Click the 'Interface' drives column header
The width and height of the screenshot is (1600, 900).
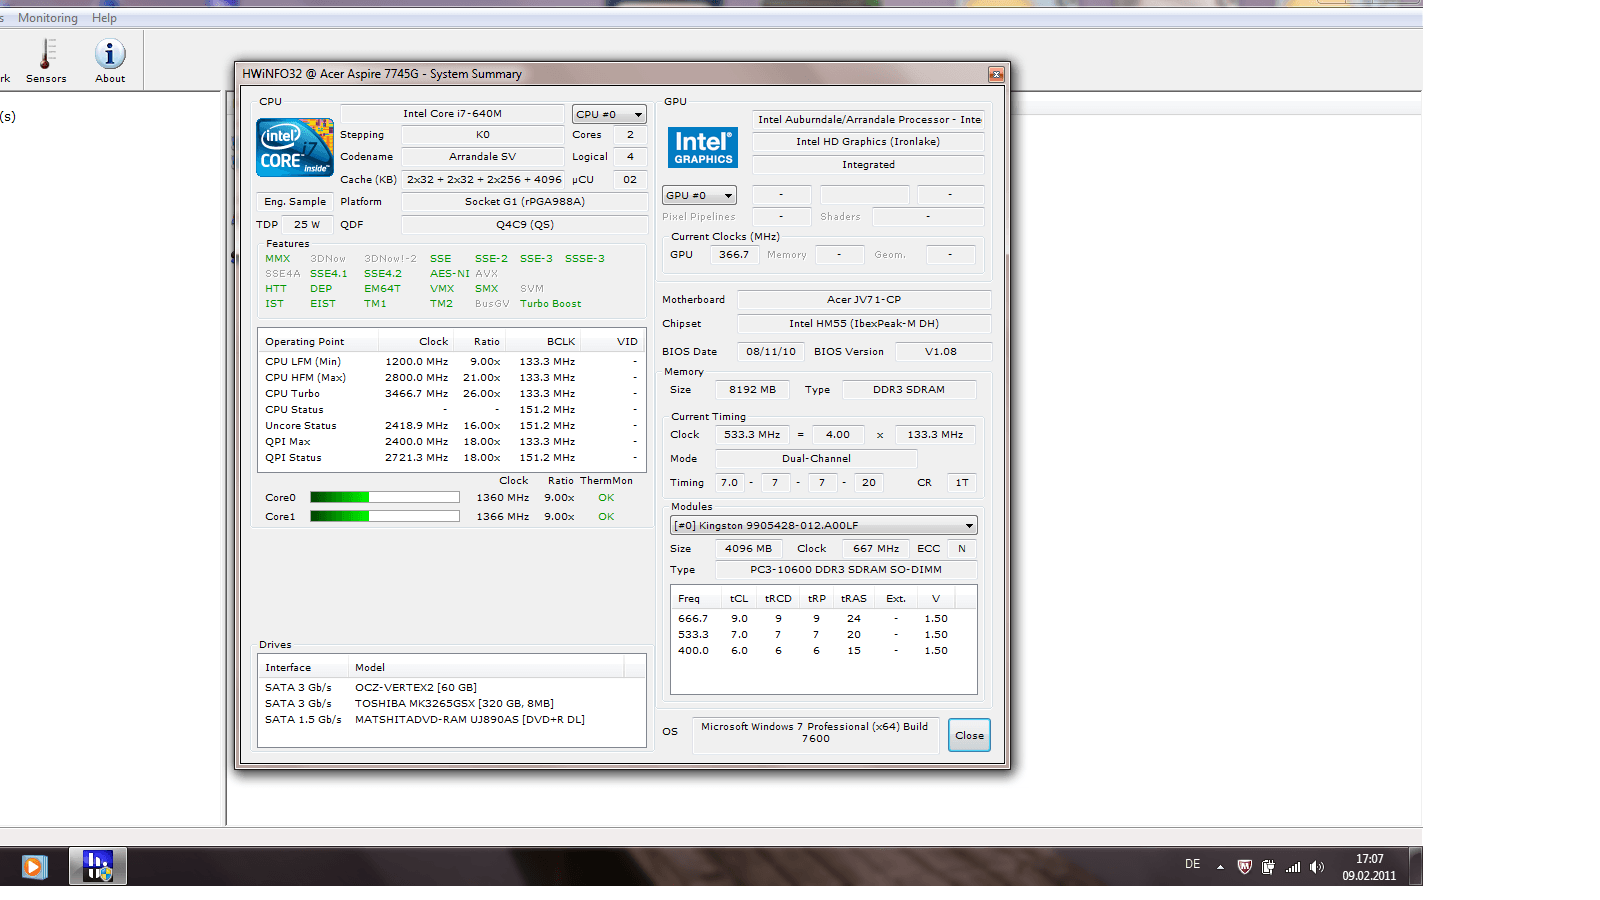pyautogui.click(x=303, y=667)
